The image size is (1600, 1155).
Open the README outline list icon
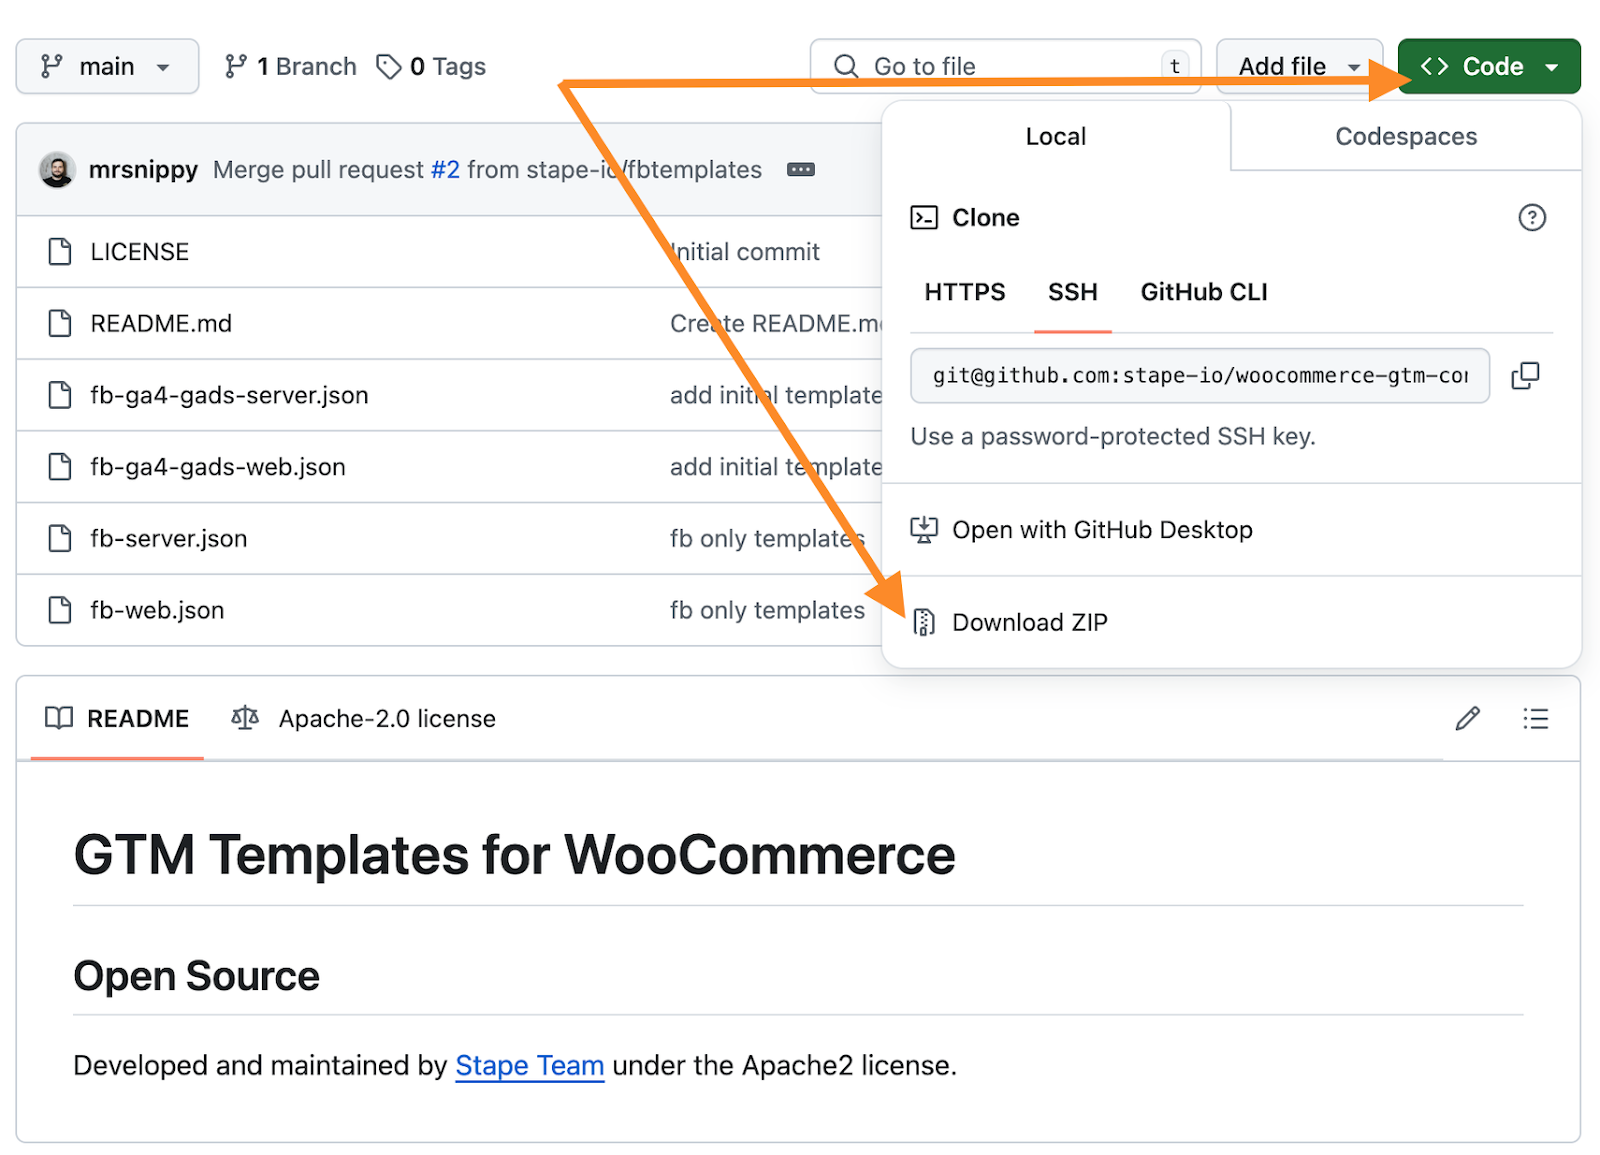(1536, 719)
